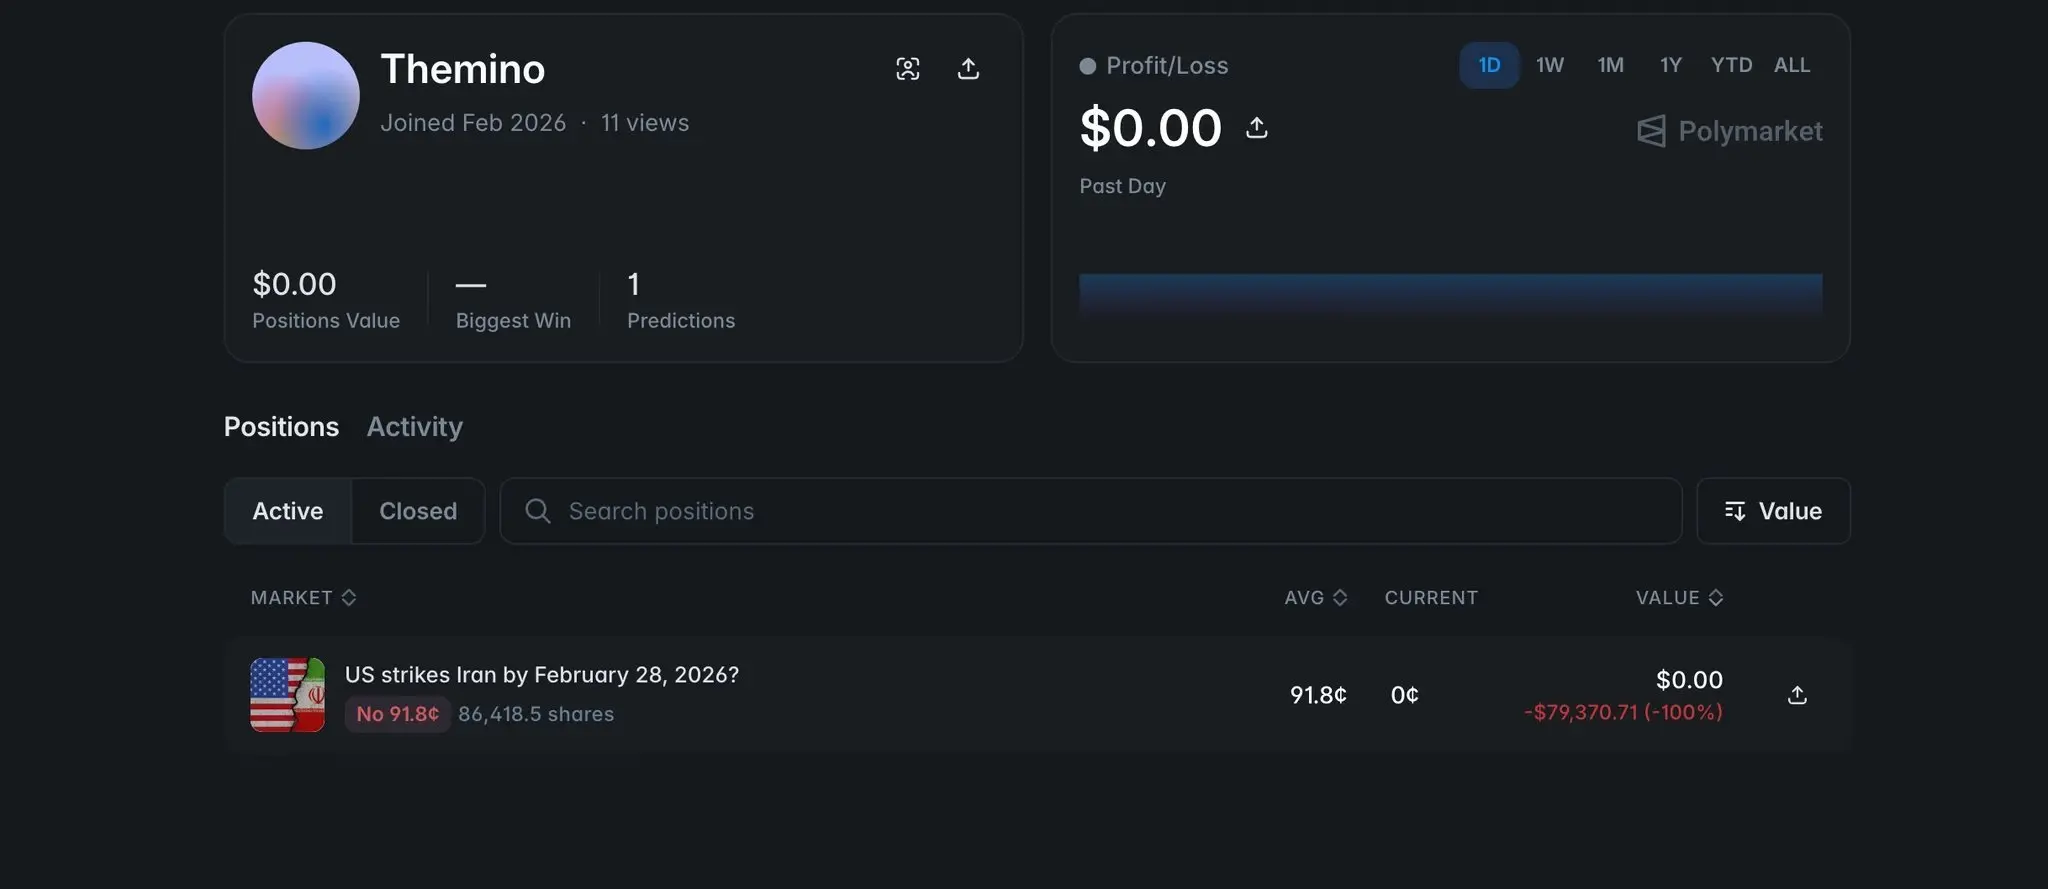The width and height of the screenshot is (2048, 889).
Task: Click the share icon on US strikes Iran row
Action: coord(1797,695)
